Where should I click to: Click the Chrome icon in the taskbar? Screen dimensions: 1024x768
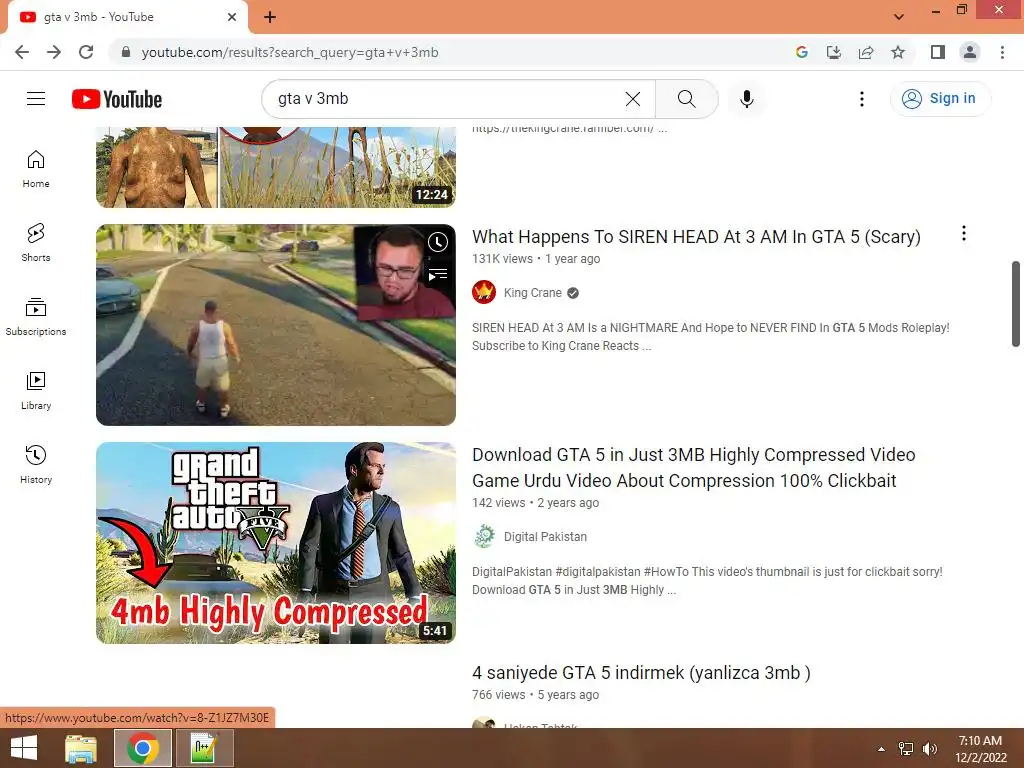[143, 748]
